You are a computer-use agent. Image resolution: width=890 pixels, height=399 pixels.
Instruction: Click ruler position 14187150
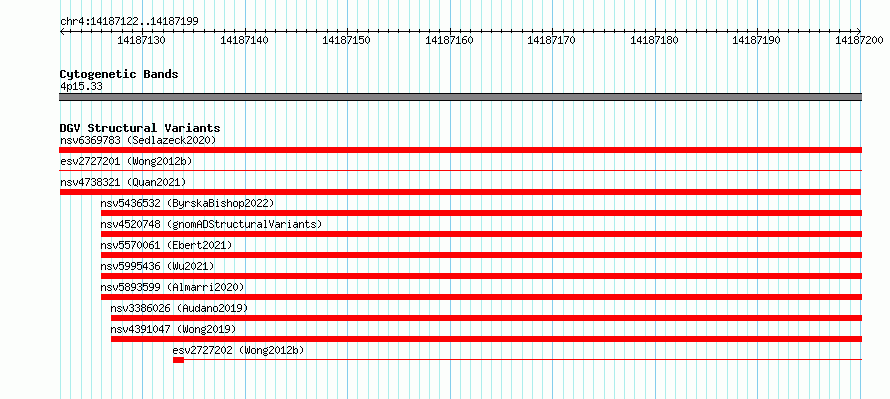tap(346, 40)
